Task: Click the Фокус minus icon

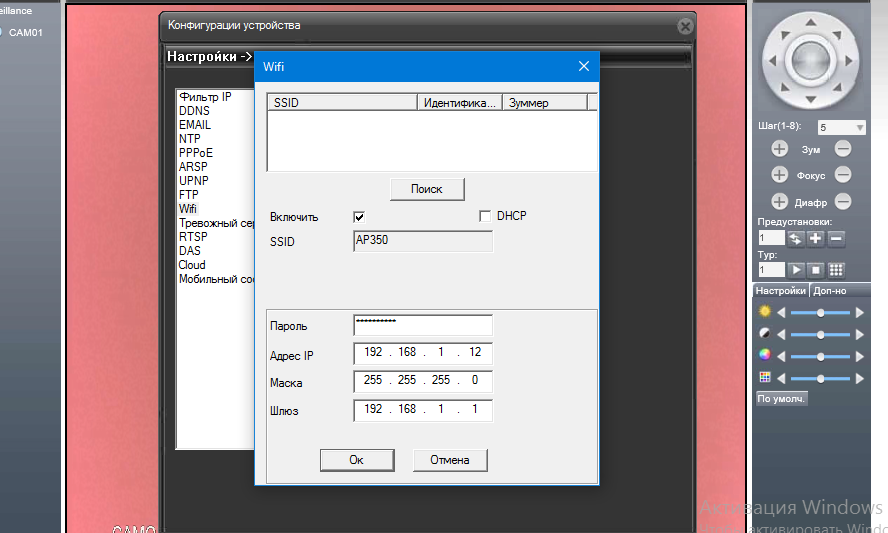Action: coord(843,175)
